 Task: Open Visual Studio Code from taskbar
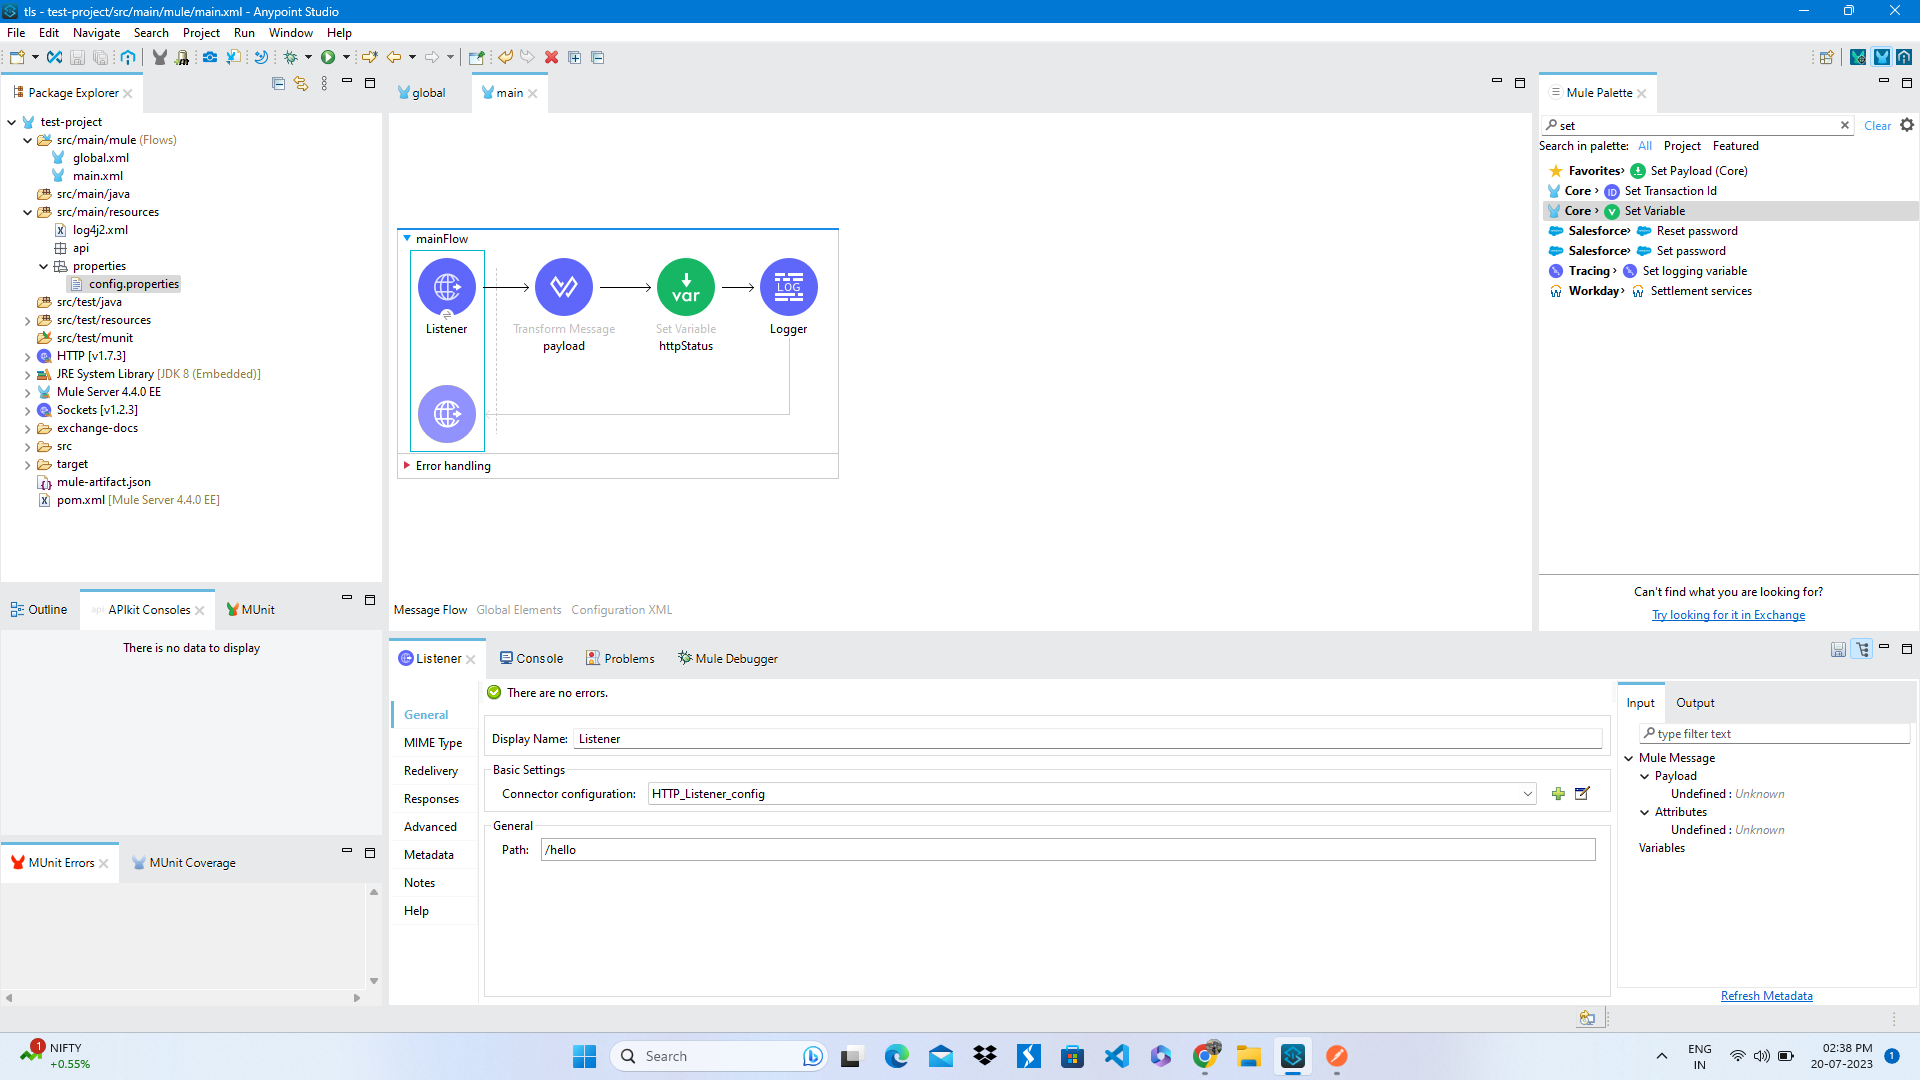coord(1116,1056)
